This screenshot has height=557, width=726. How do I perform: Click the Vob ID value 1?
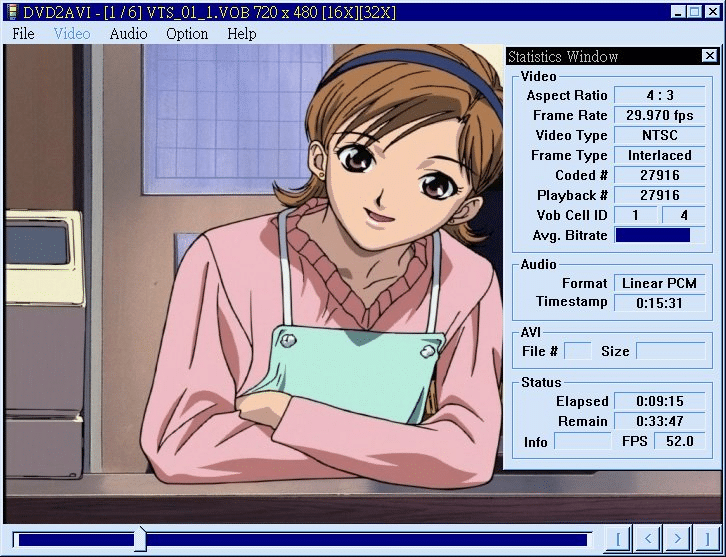[636, 215]
